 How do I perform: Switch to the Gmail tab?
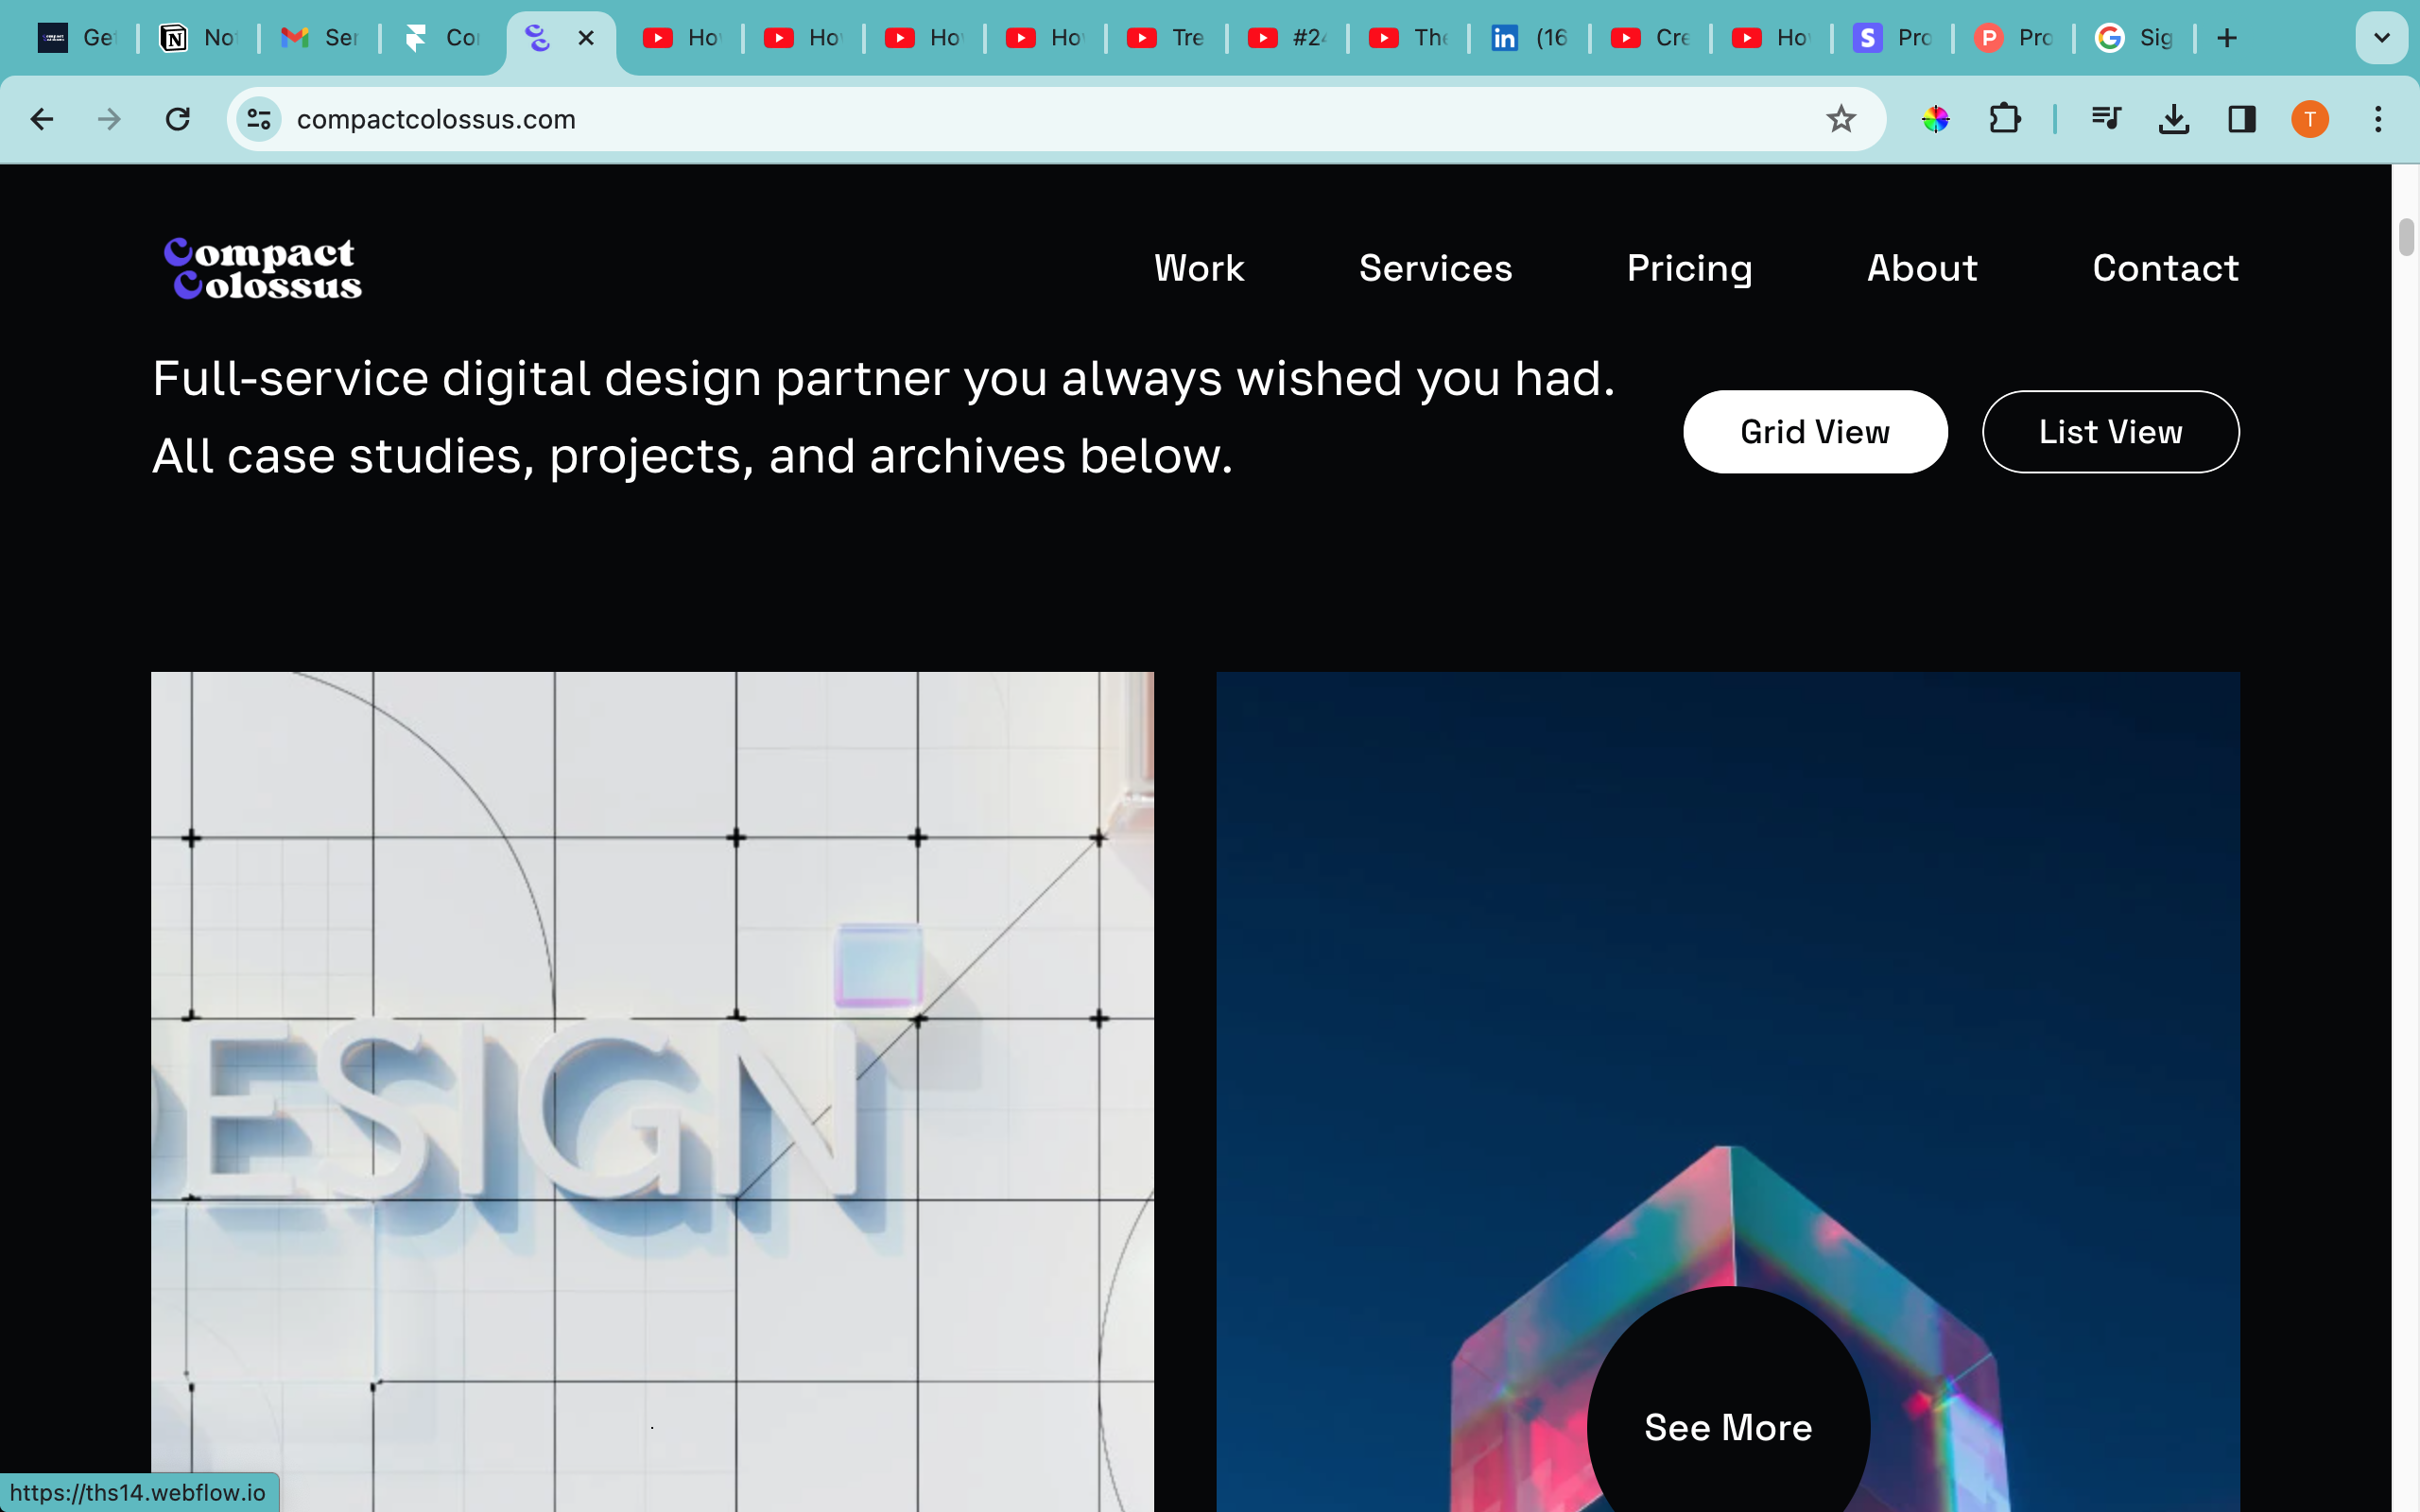319,38
